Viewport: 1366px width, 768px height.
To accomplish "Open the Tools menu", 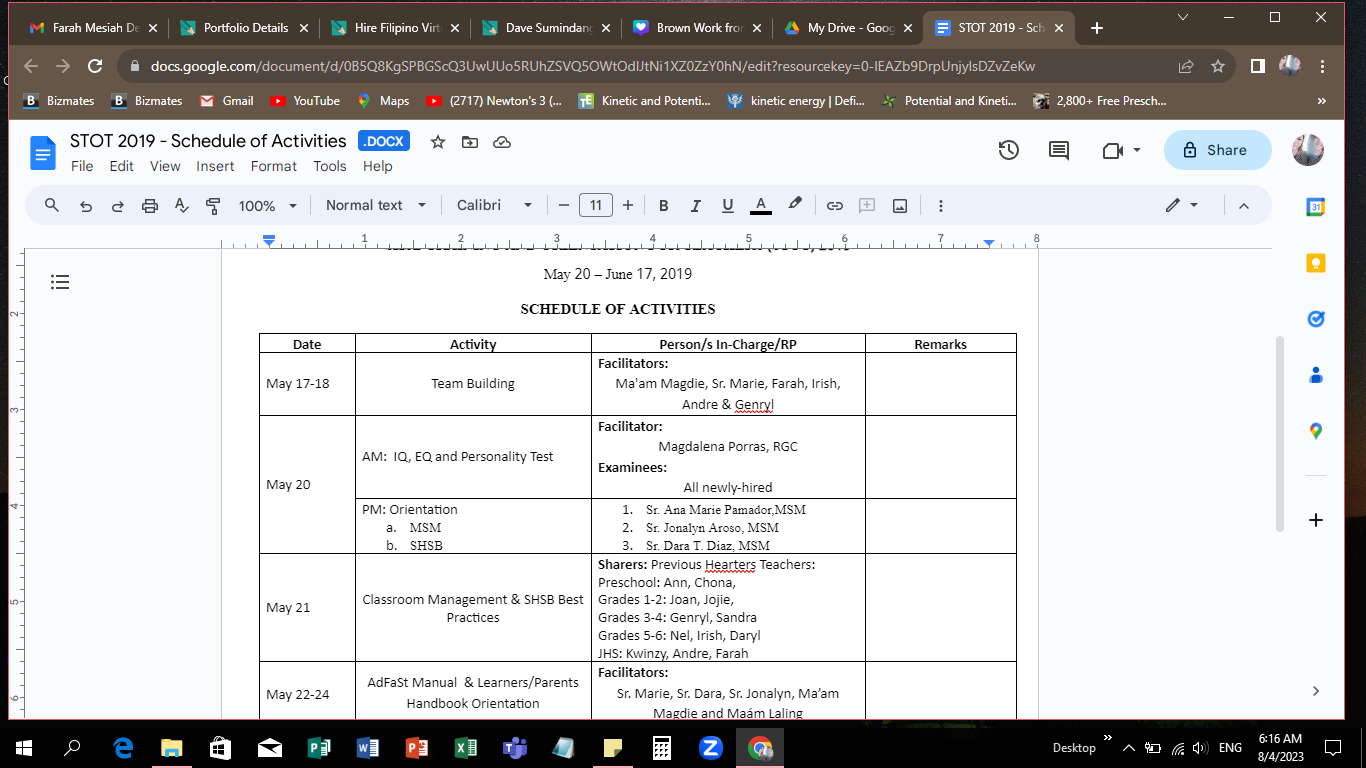I will [330, 166].
